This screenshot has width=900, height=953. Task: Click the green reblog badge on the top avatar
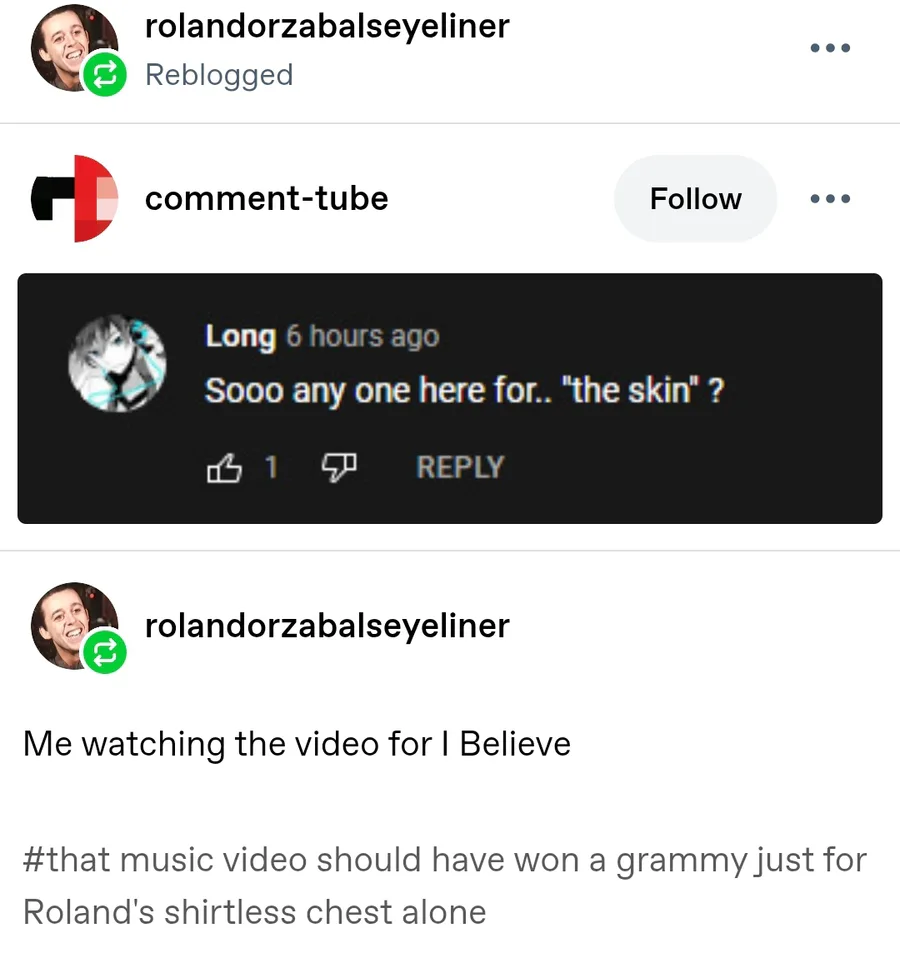pyautogui.click(x=106, y=76)
